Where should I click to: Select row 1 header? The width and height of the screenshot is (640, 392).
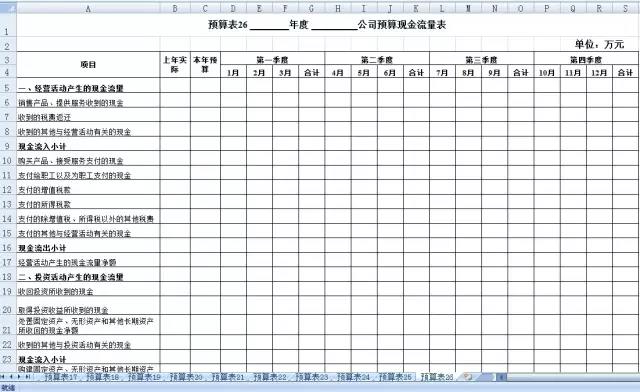click(x=8, y=25)
